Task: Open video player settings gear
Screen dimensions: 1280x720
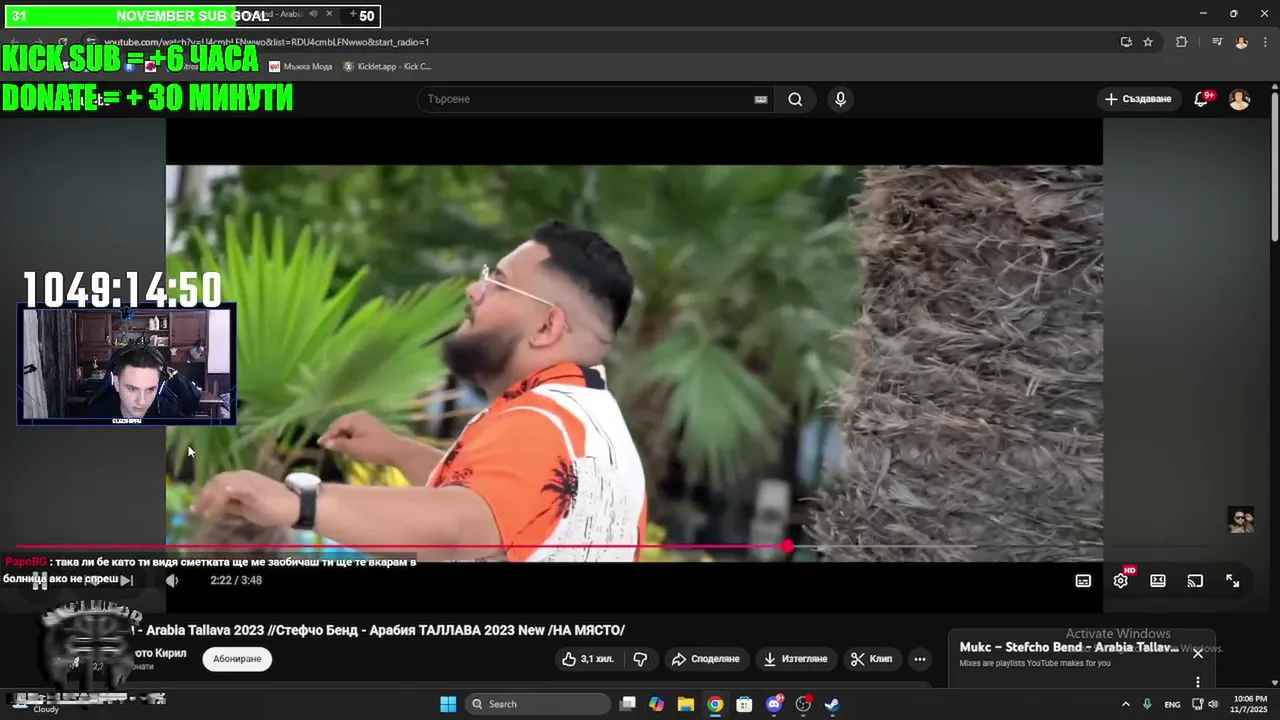Action: (1121, 580)
